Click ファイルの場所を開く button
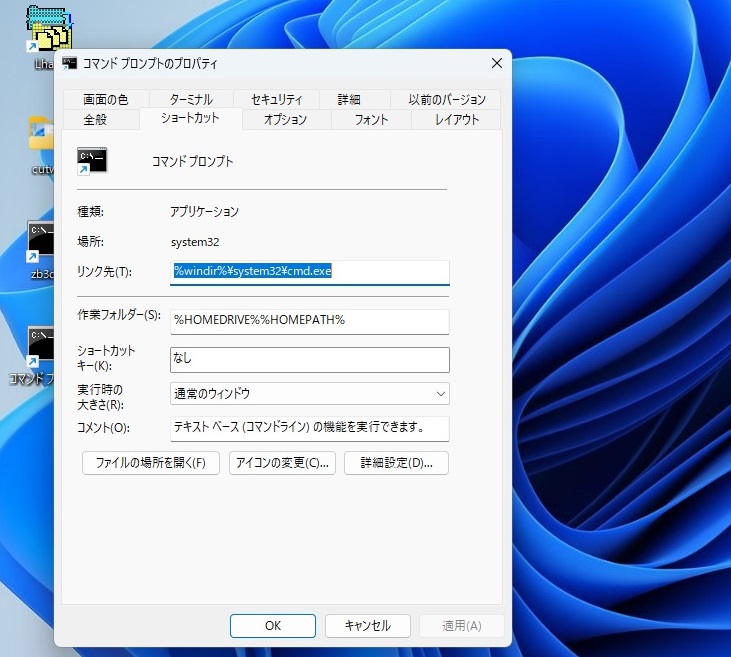731x657 pixels. pyautogui.click(x=151, y=463)
